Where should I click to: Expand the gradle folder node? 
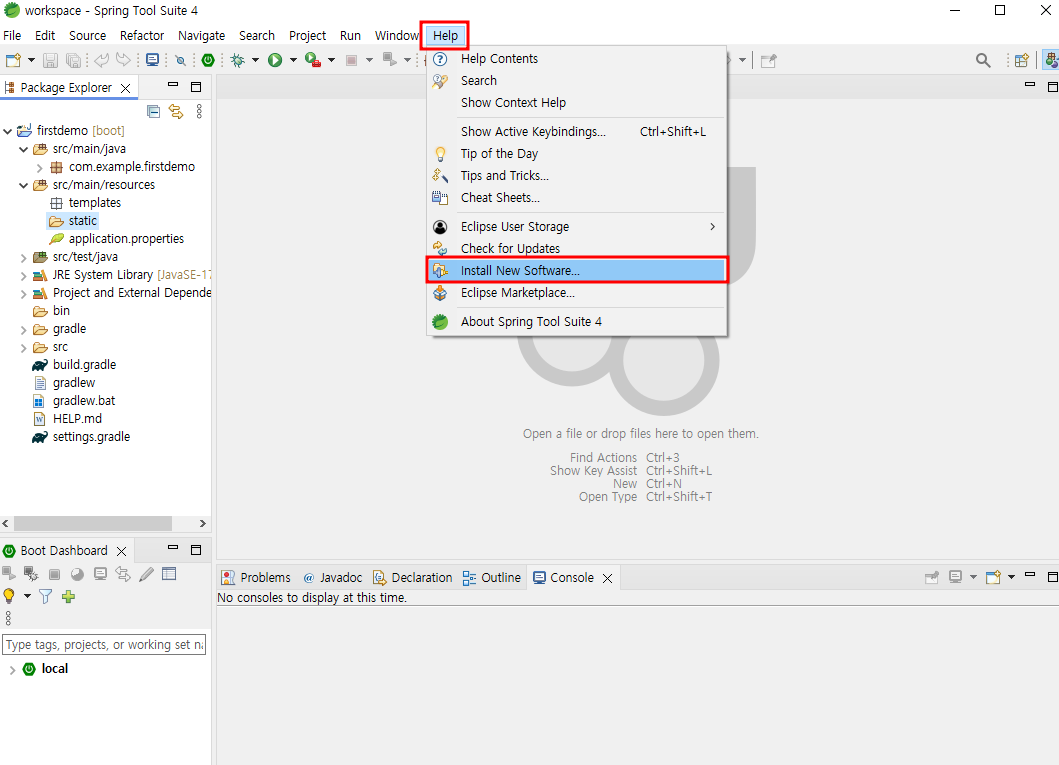pos(24,329)
